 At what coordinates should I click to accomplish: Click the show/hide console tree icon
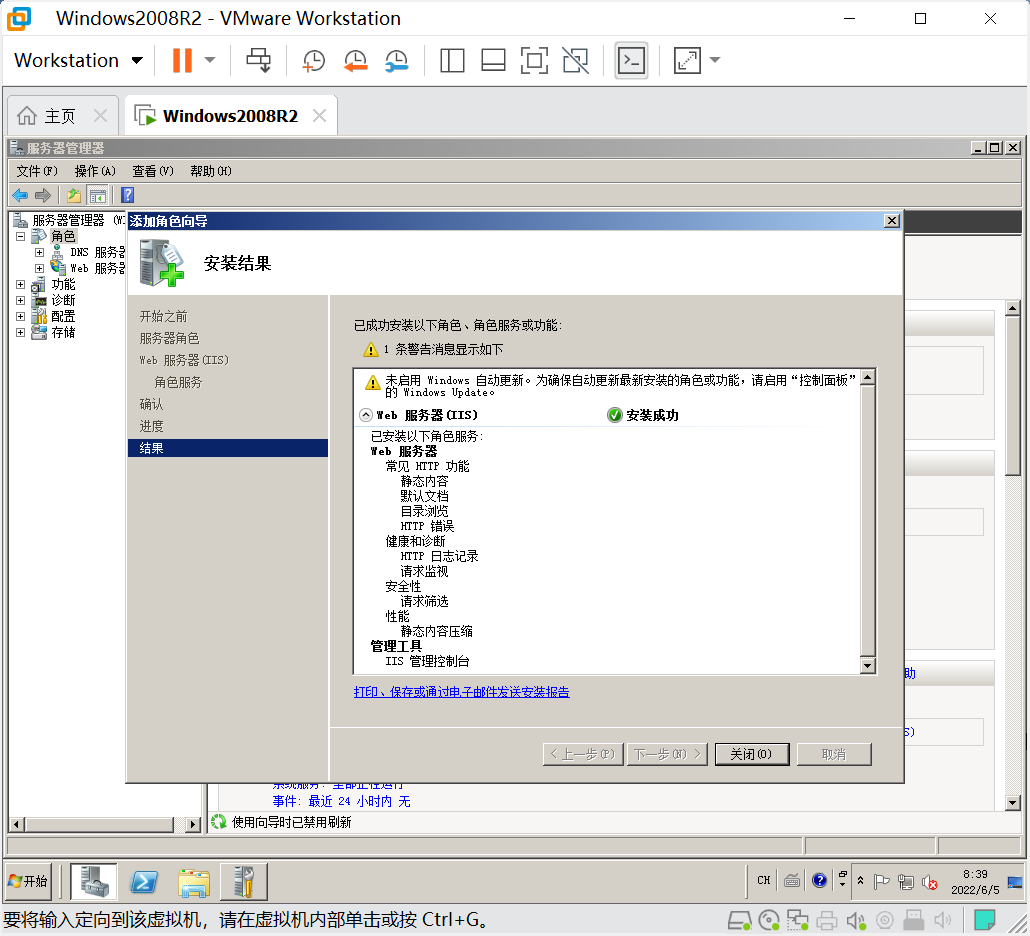(x=98, y=195)
